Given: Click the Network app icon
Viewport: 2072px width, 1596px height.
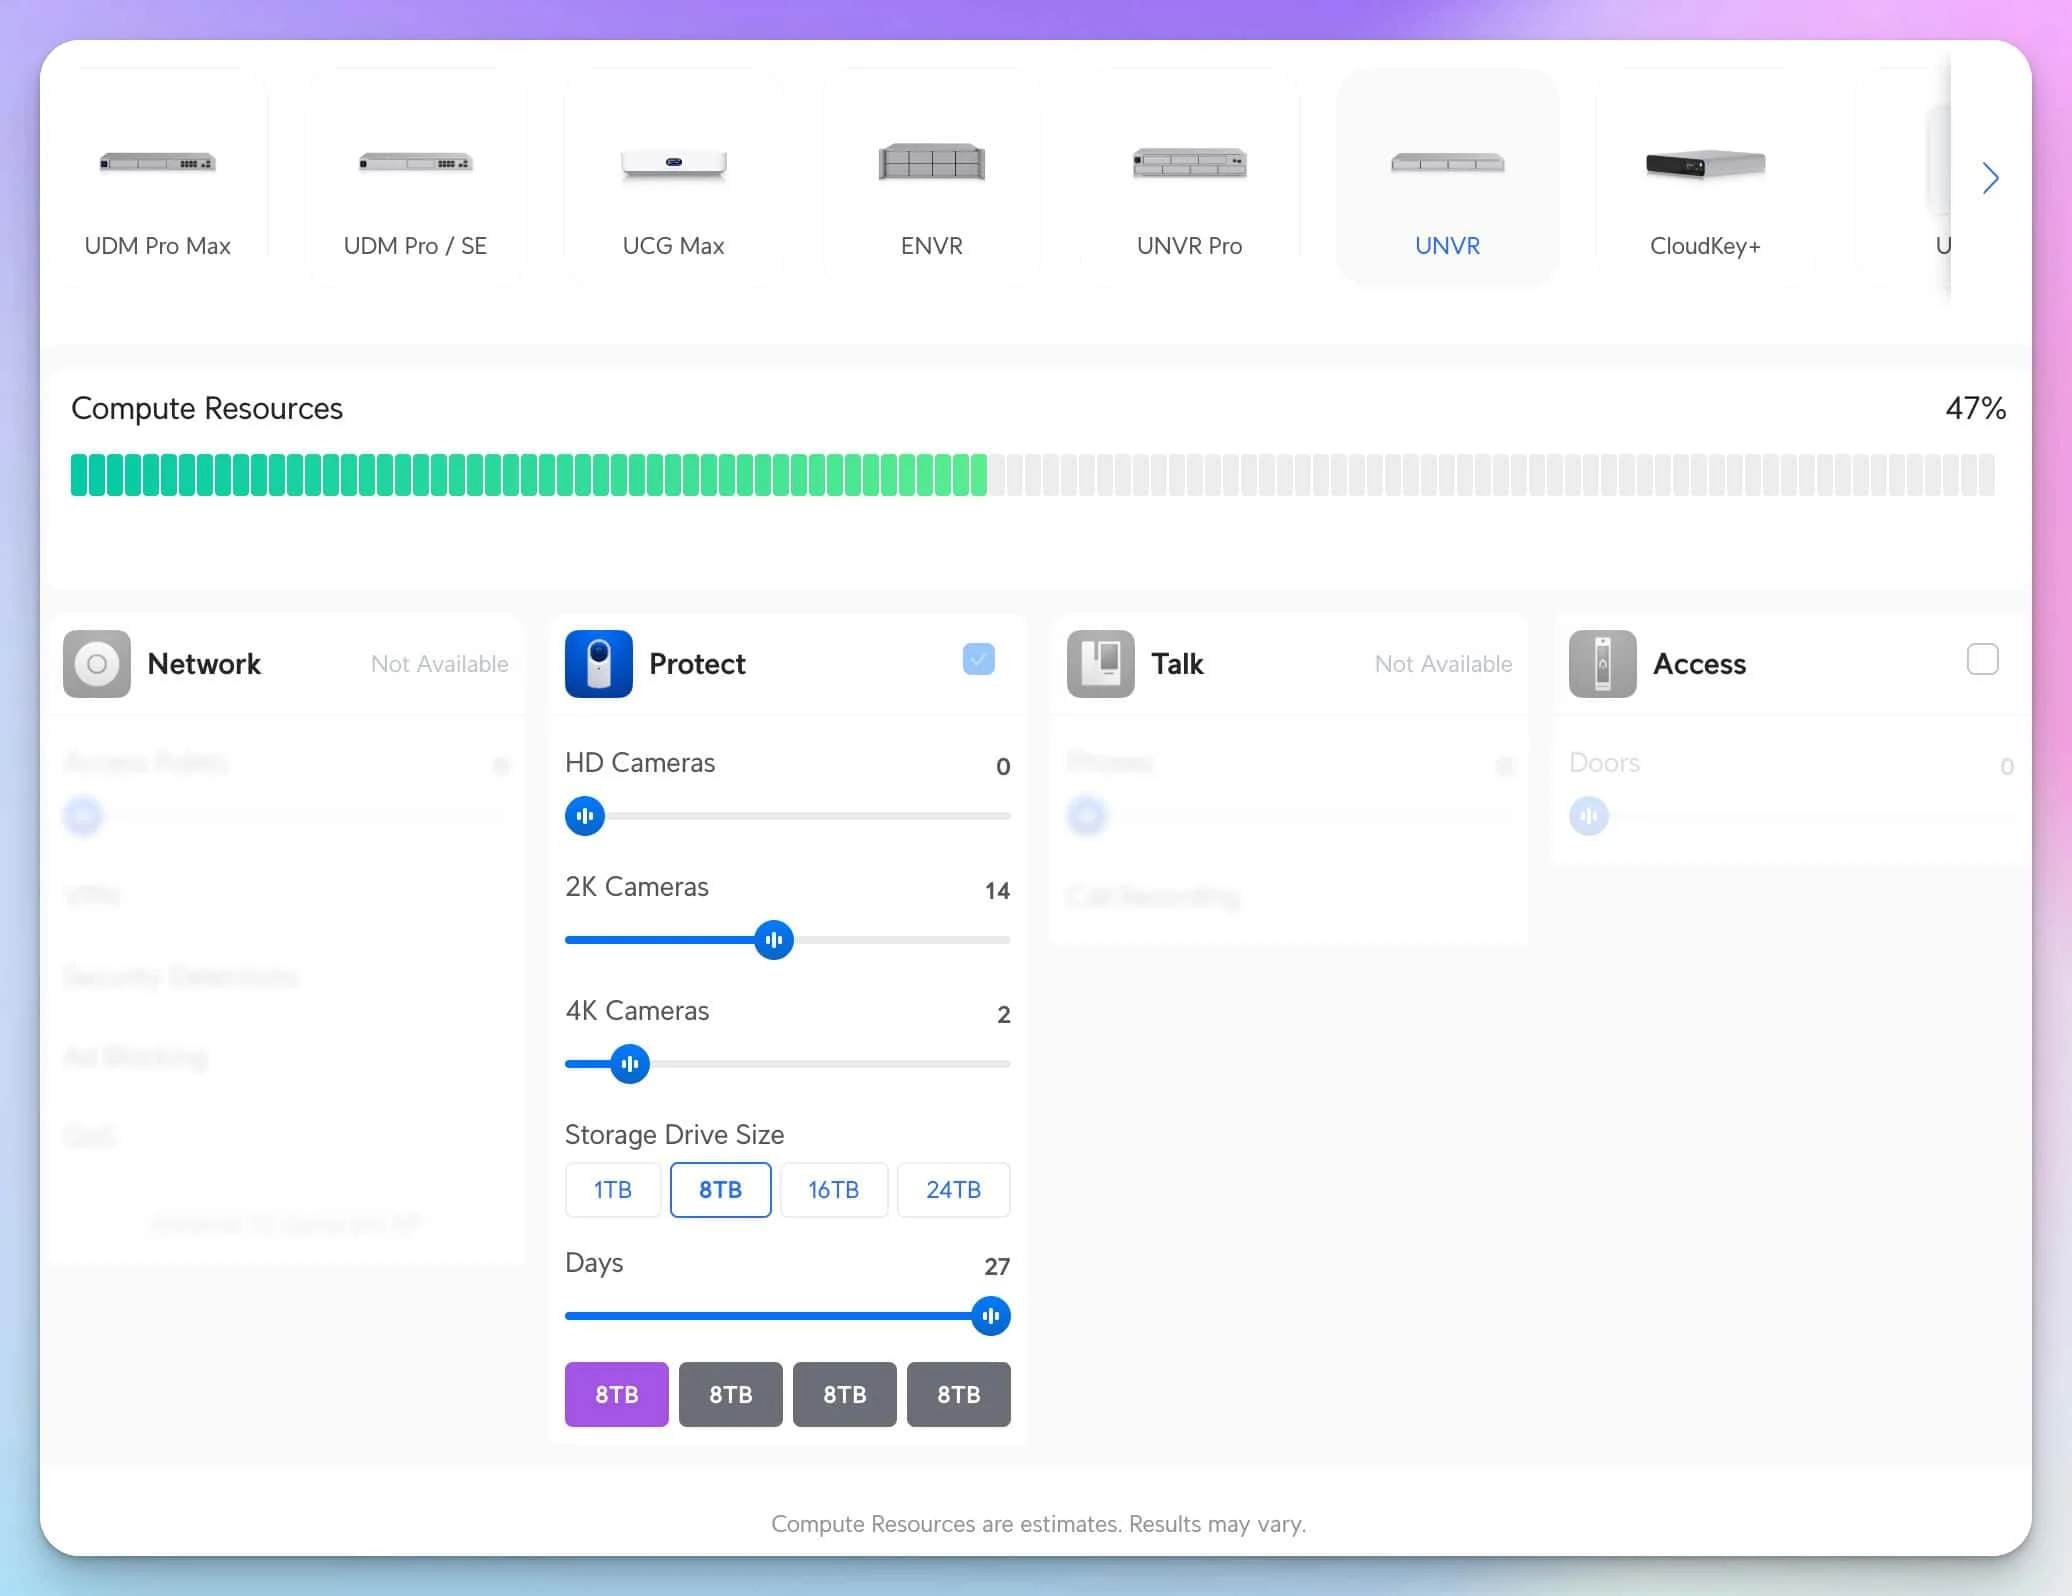Looking at the screenshot, I should [97, 663].
